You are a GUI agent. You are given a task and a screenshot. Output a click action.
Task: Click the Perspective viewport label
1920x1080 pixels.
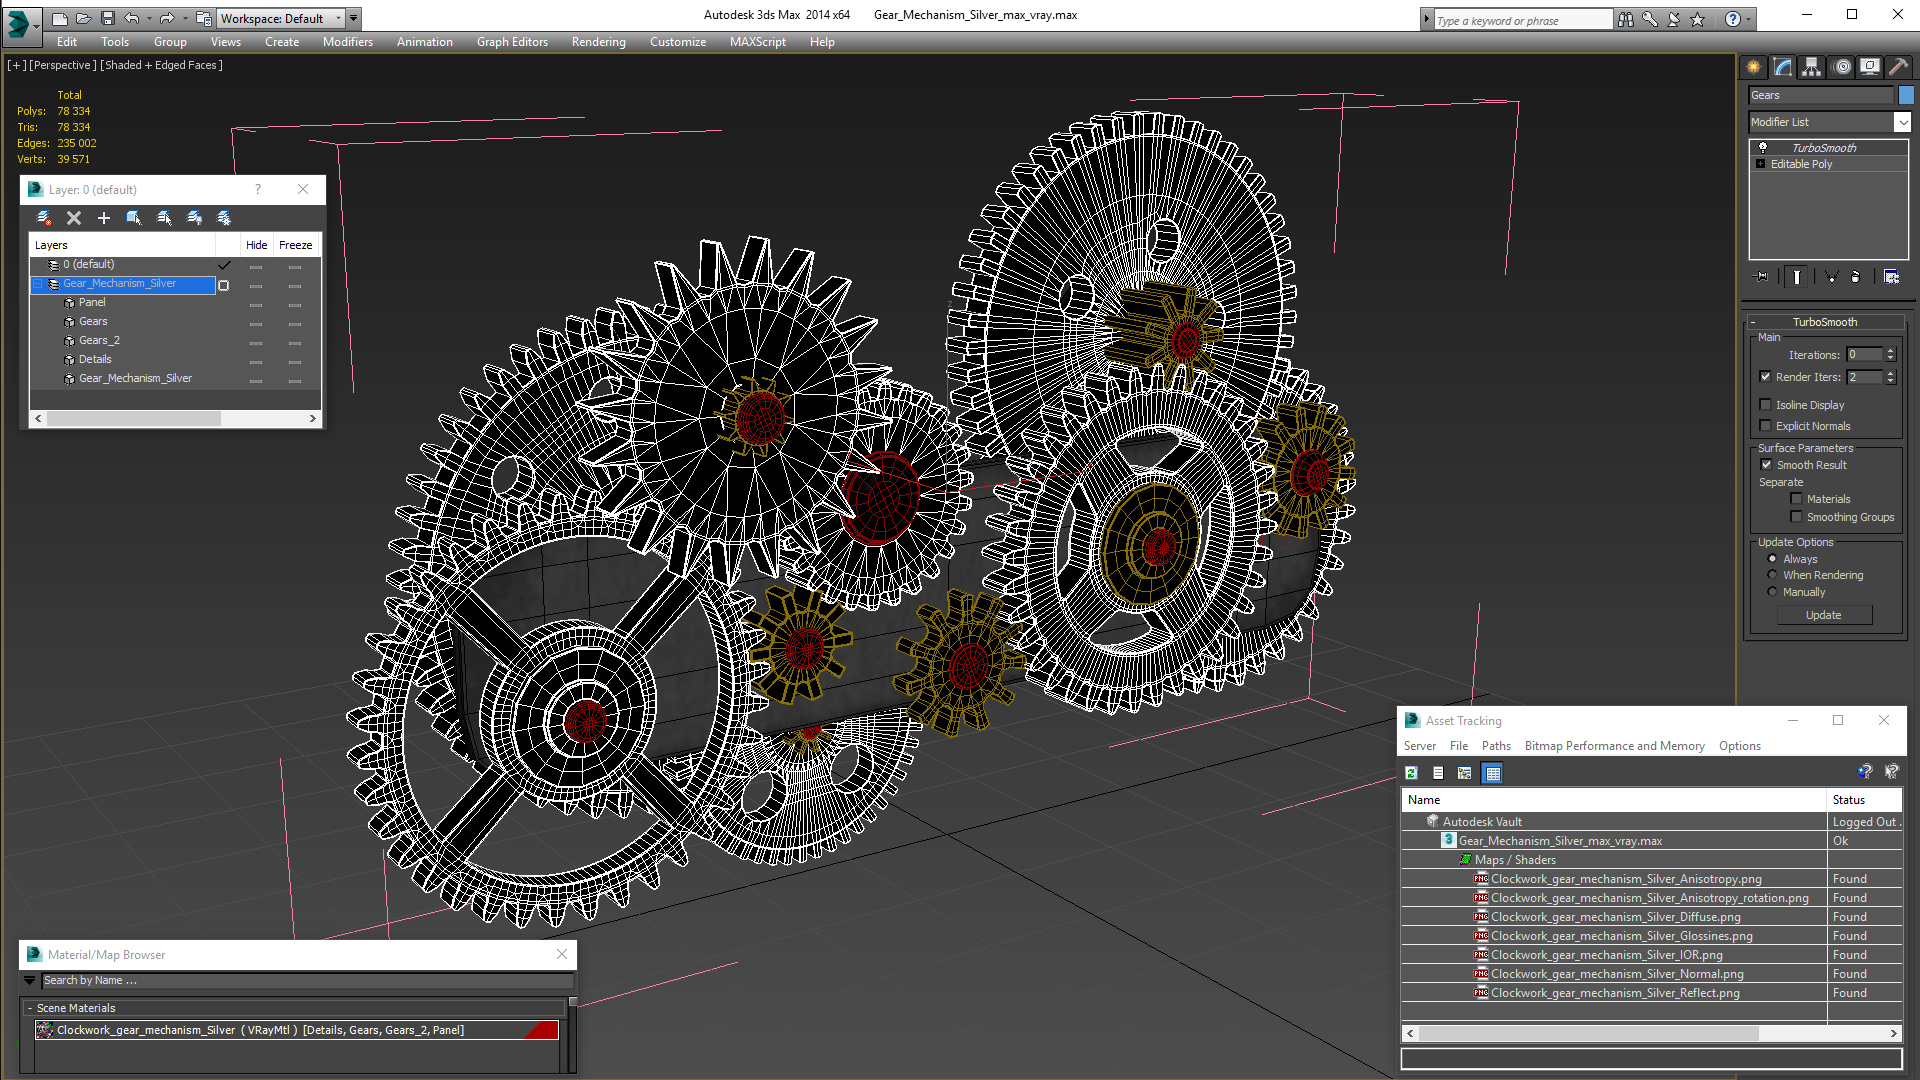[63, 65]
